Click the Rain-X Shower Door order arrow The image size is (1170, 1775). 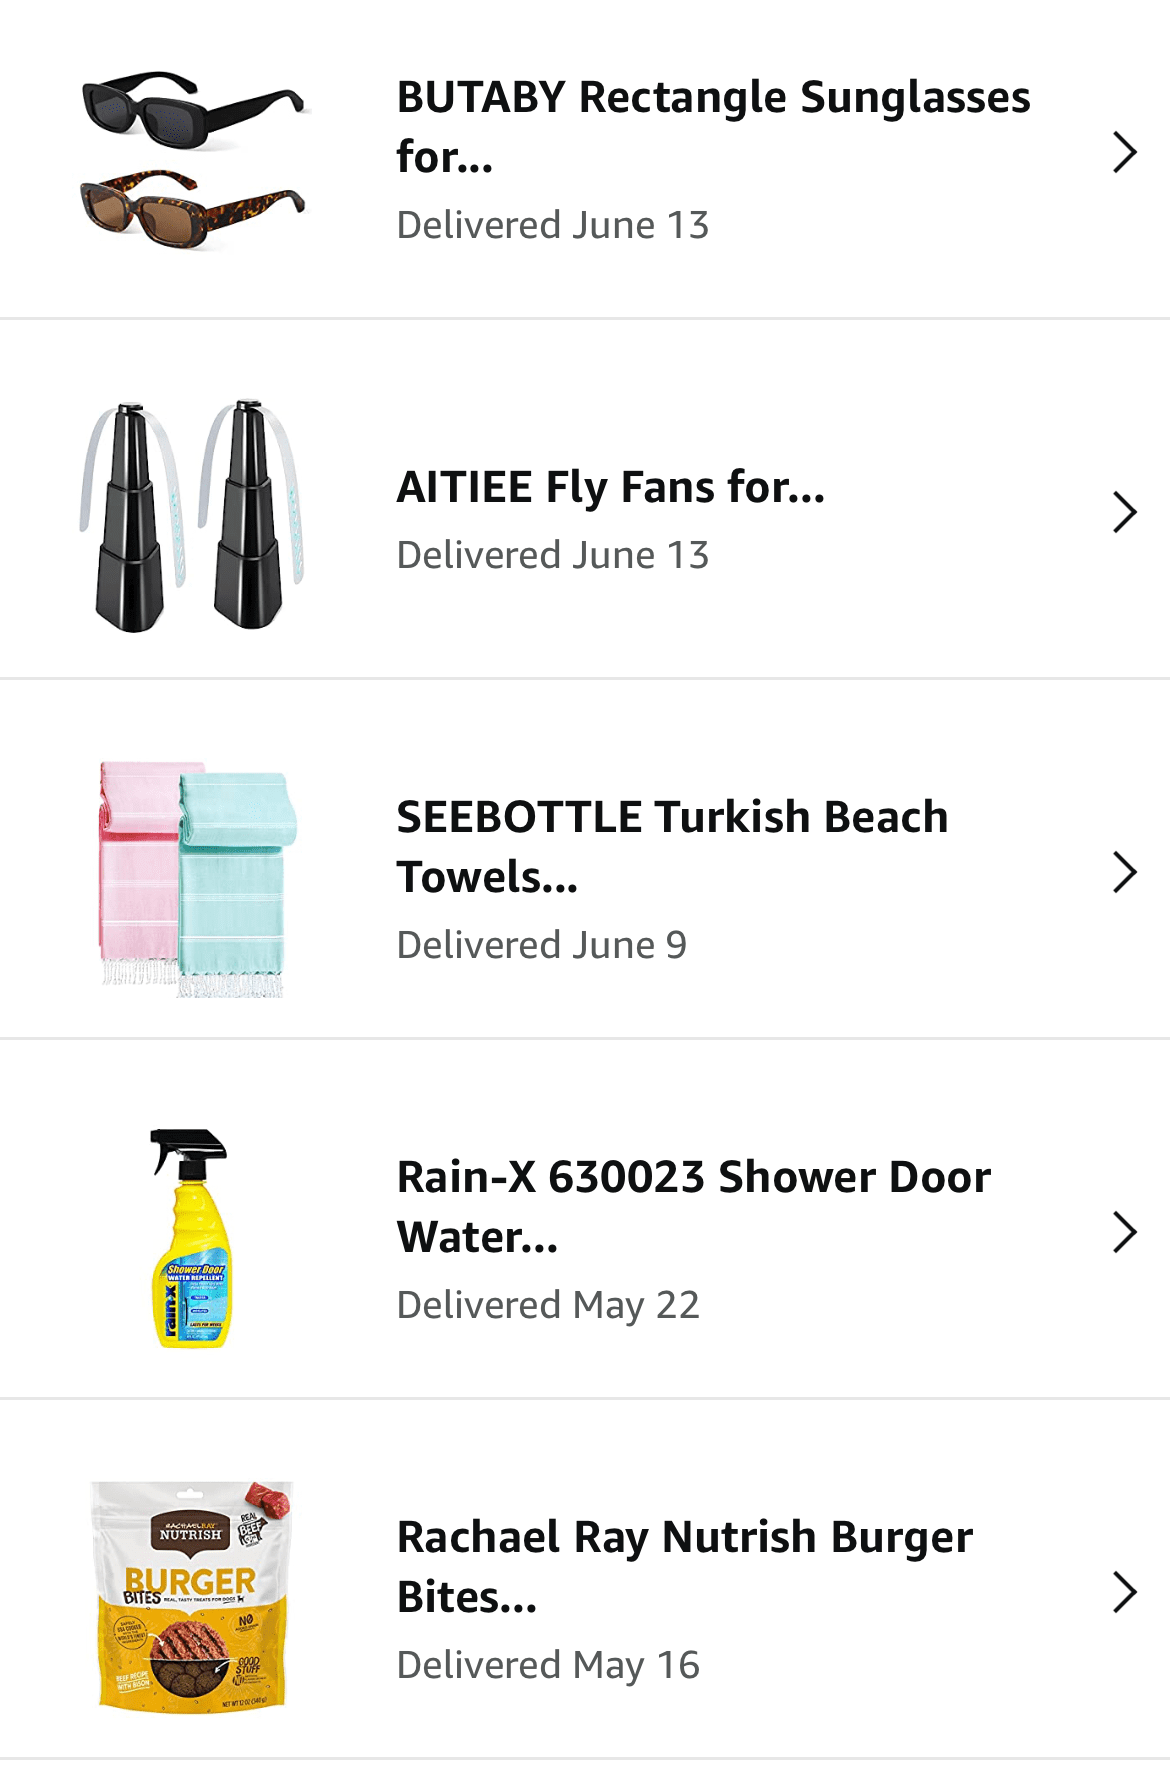pos(1124,1233)
